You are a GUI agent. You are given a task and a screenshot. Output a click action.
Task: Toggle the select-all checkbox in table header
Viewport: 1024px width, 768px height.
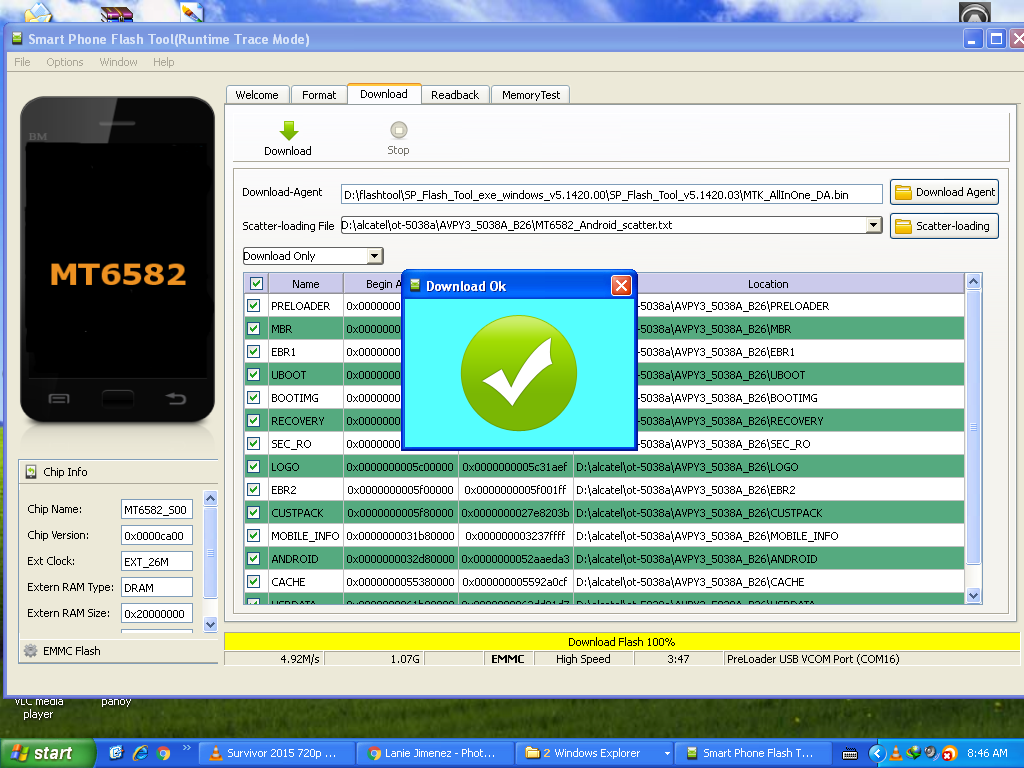tap(256, 284)
